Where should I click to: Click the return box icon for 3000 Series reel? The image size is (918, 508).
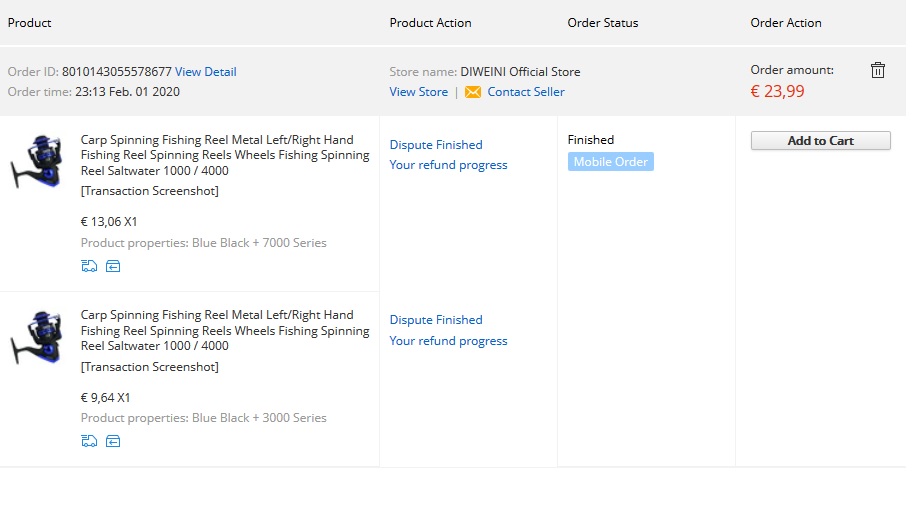113,441
